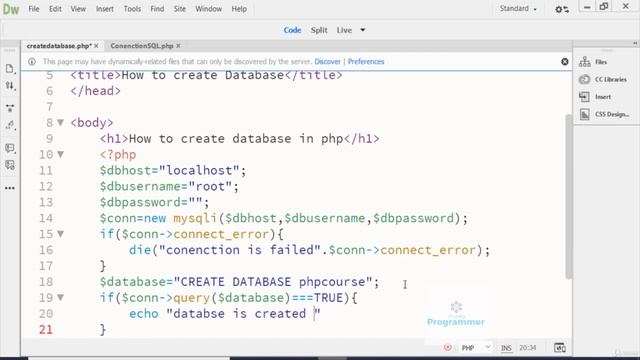The image size is (640, 360).
Task: Click the 20:34 cursor position indicator
Action: pos(527,348)
